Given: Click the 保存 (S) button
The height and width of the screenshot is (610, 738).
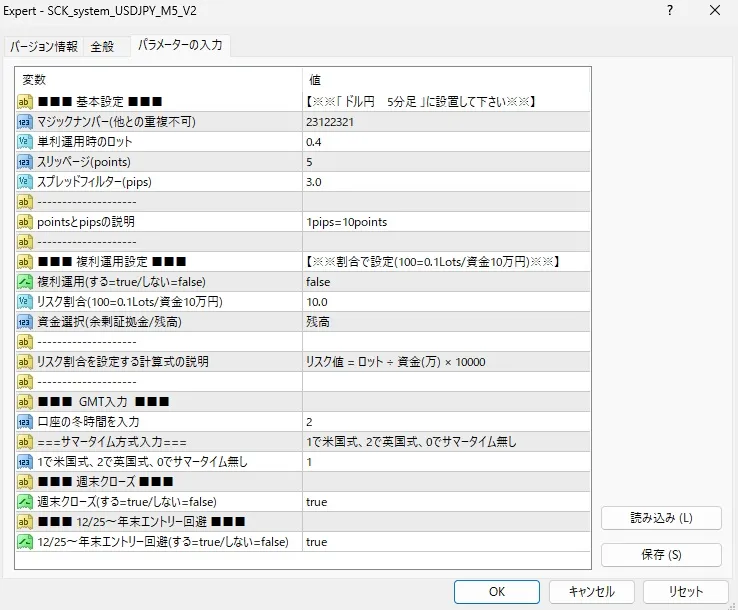Looking at the screenshot, I should click(661, 555).
